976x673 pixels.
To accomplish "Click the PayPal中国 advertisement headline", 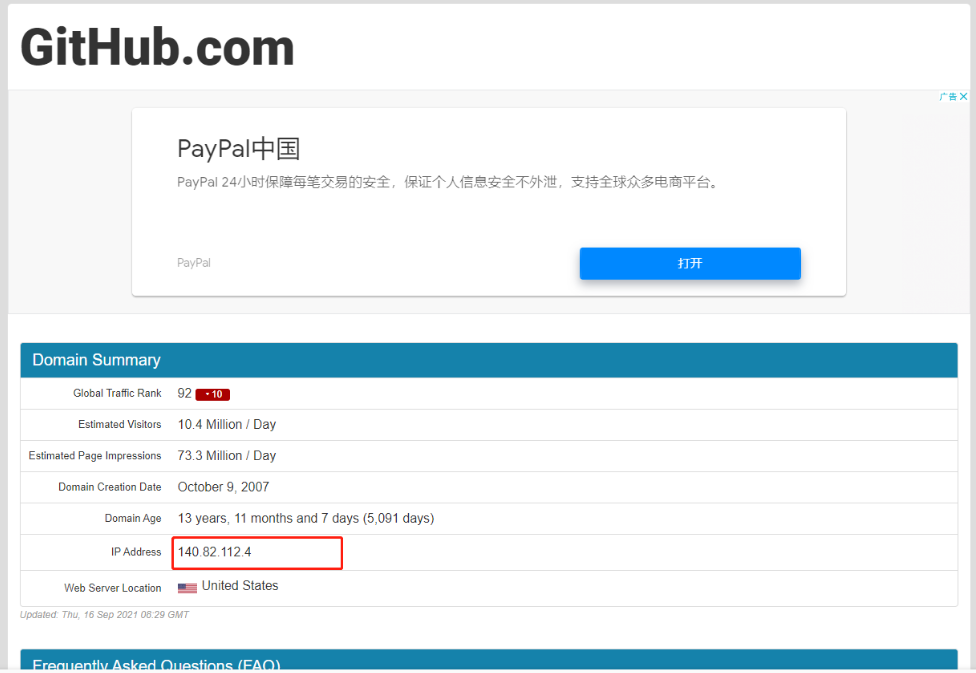I will pyautogui.click(x=238, y=148).
